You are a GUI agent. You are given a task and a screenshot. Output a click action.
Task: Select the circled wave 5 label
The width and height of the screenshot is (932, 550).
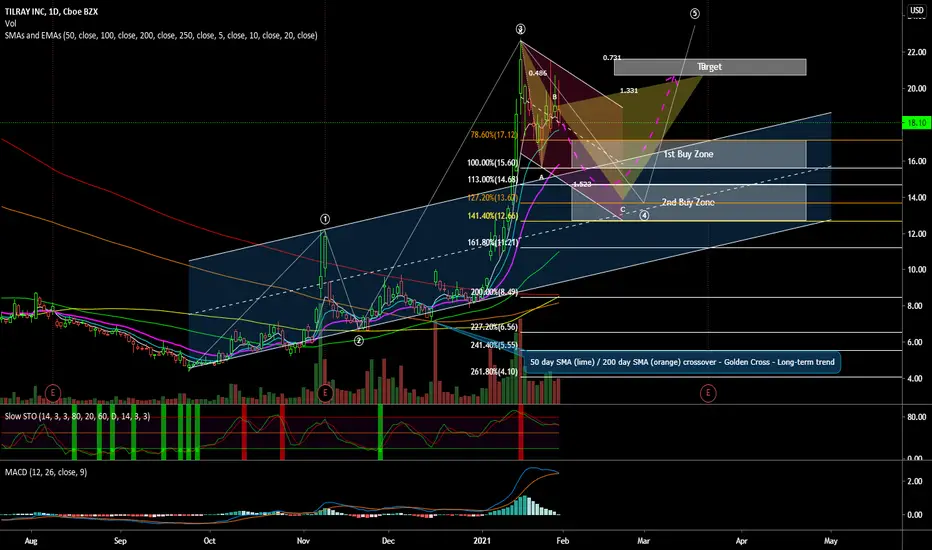pos(694,13)
